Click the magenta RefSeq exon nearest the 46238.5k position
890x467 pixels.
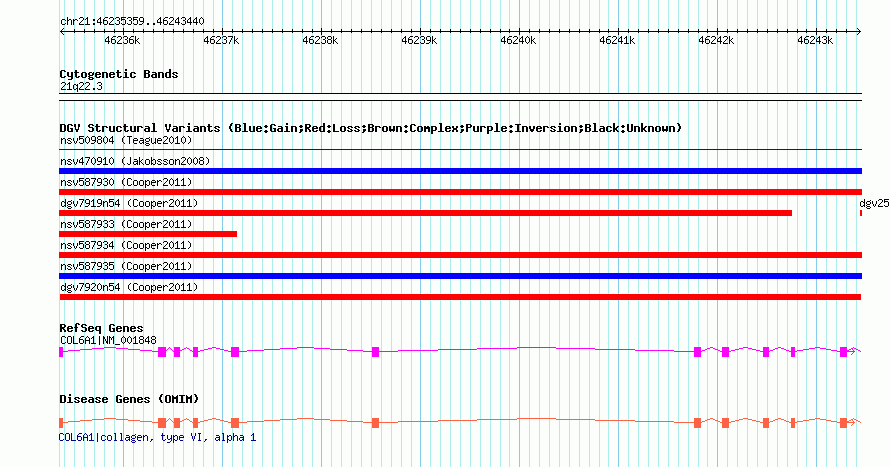[375, 352]
